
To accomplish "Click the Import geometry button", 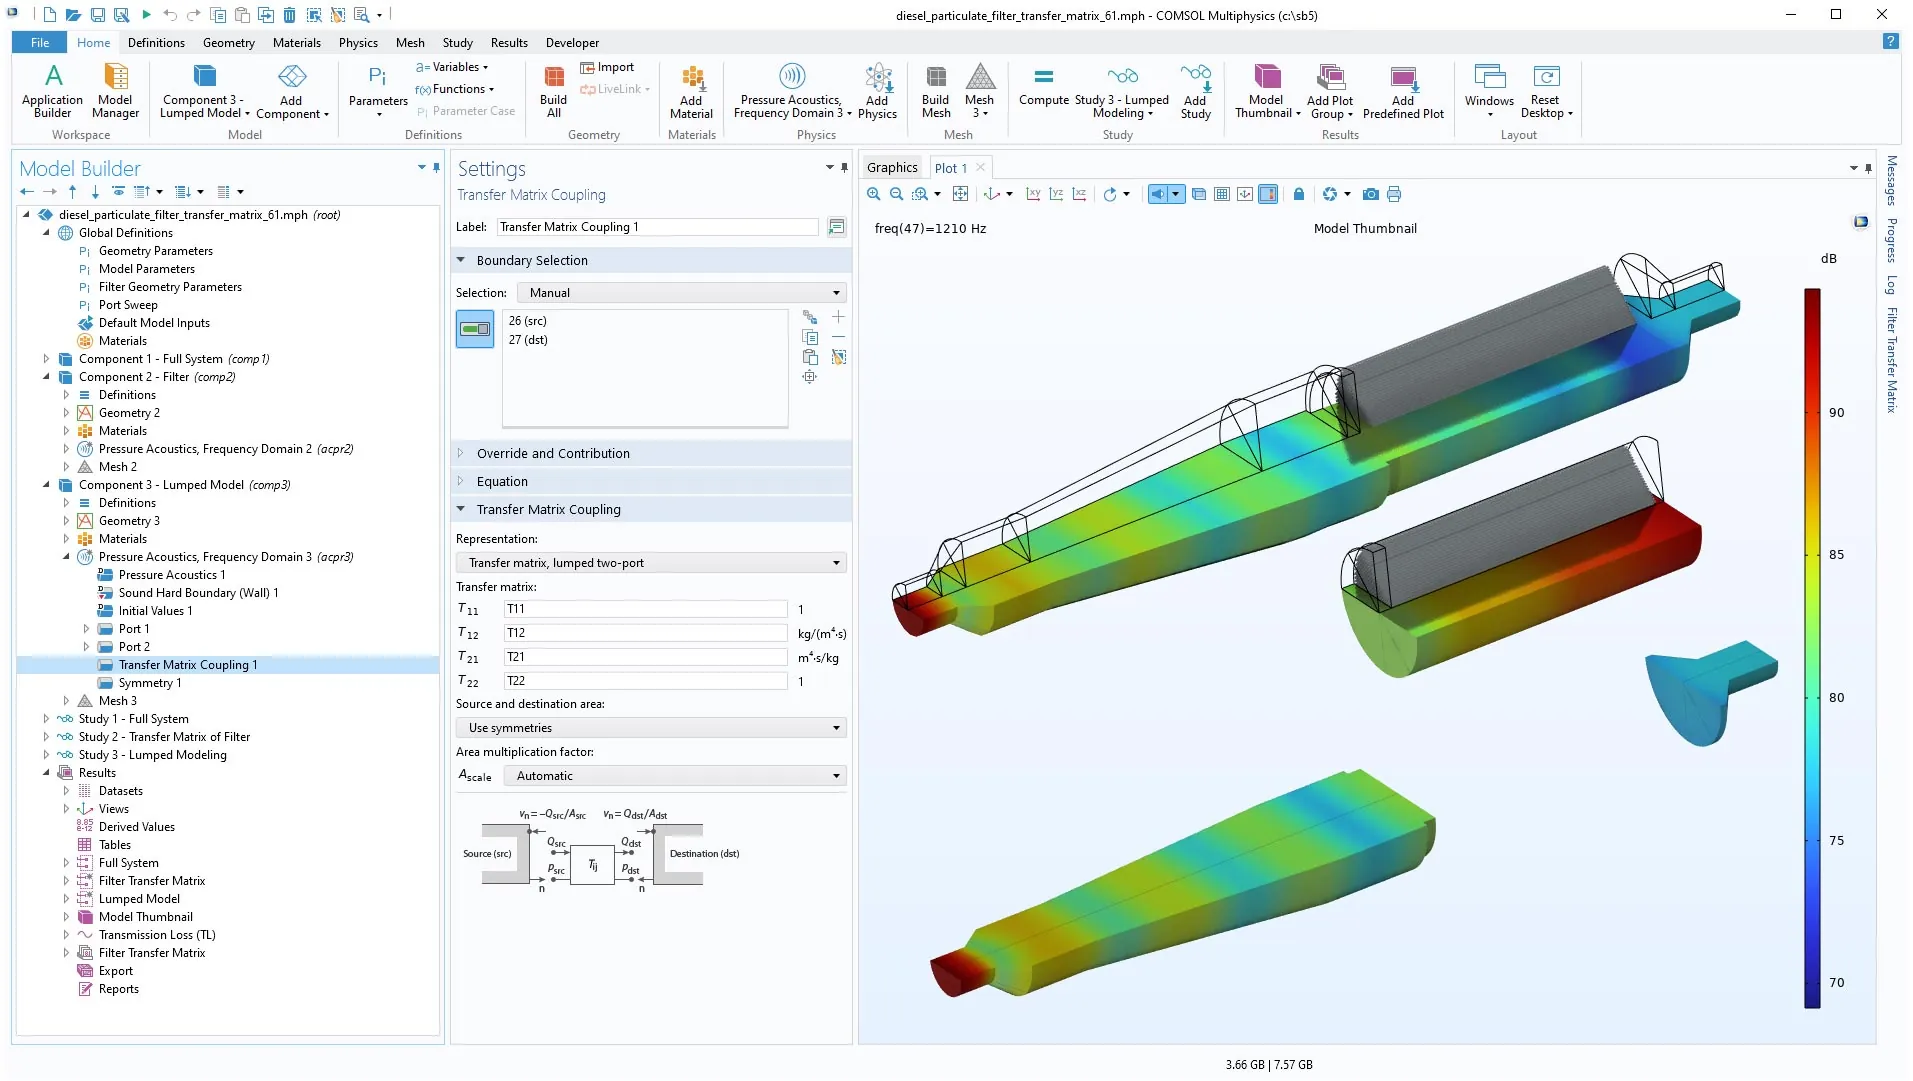I will [x=608, y=67].
